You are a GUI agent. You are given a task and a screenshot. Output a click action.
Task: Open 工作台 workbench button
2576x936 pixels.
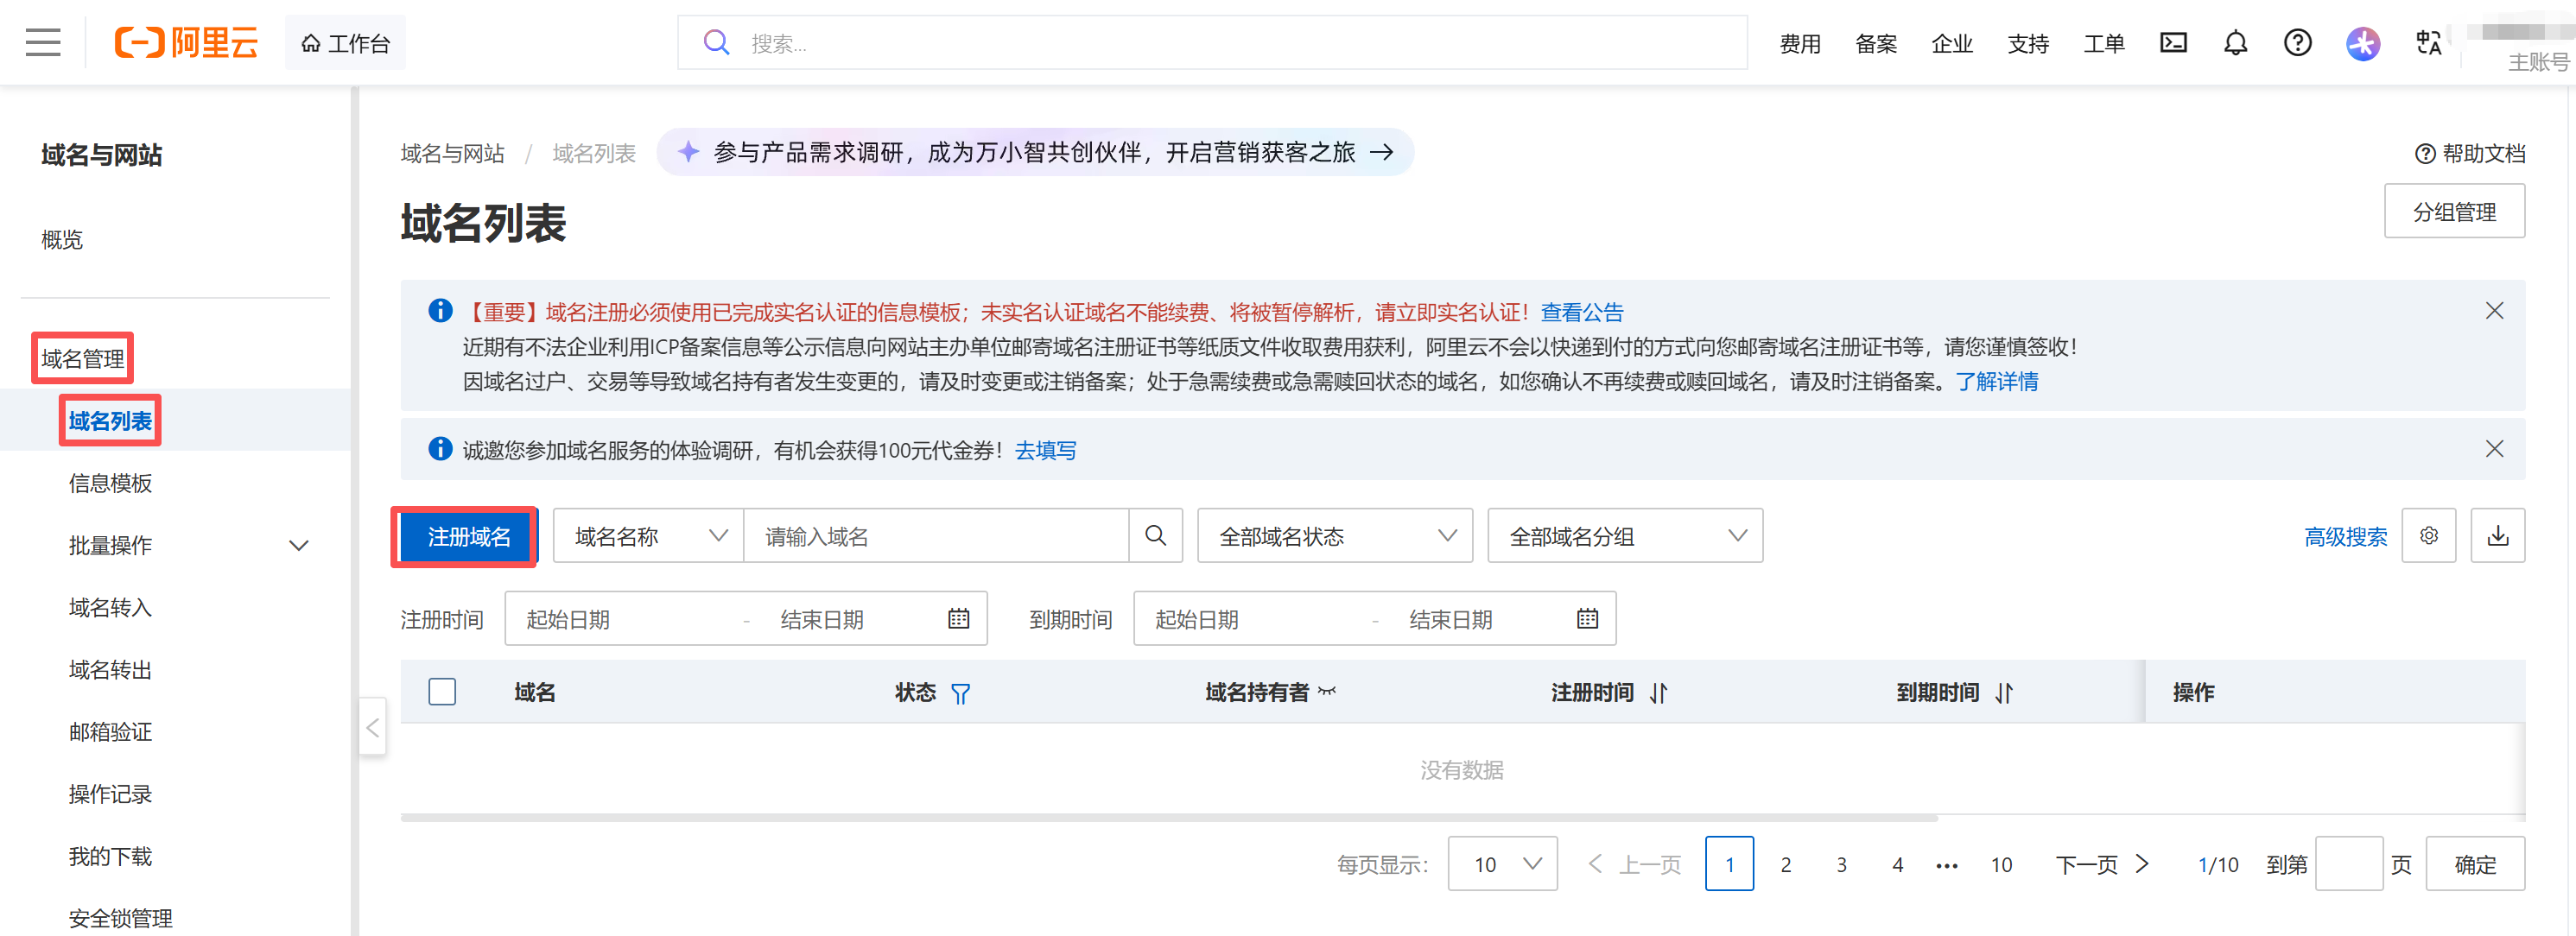[345, 43]
